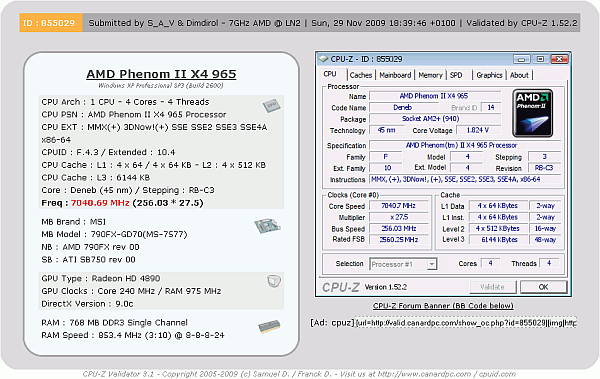Click the Windows XP Professional SP3 subtitle

[x=161, y=86]
